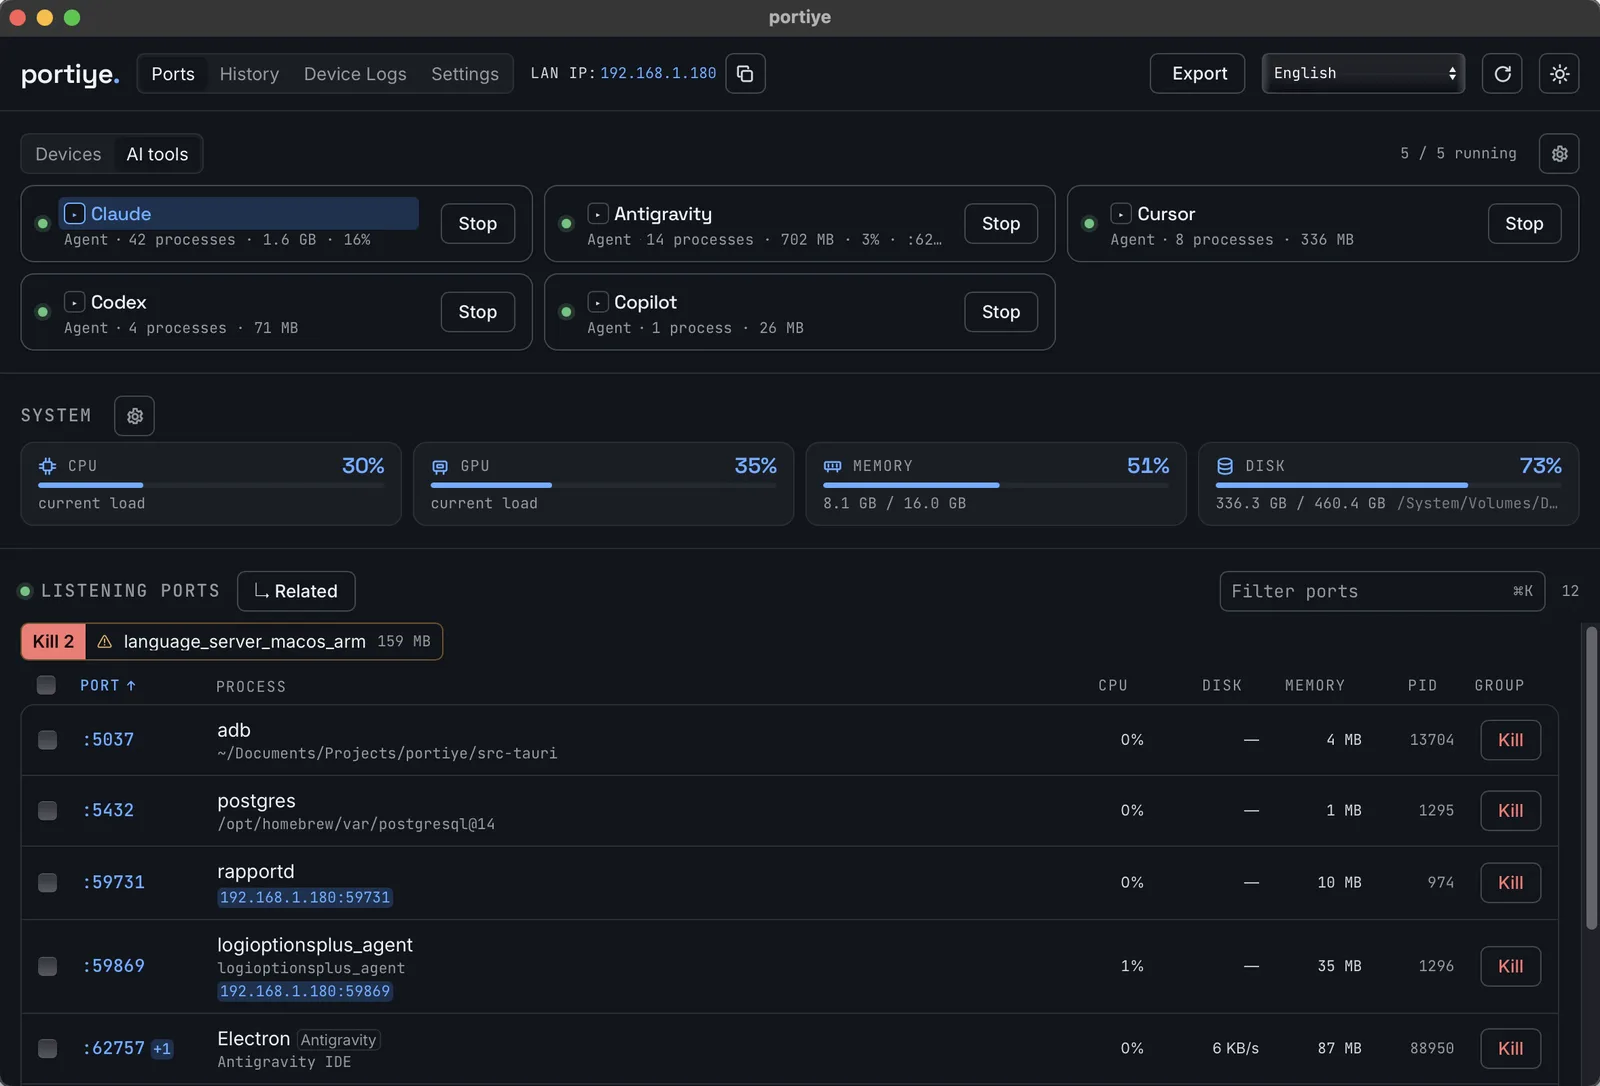Check the box for port :59731 rapportd

pos(47,882)
